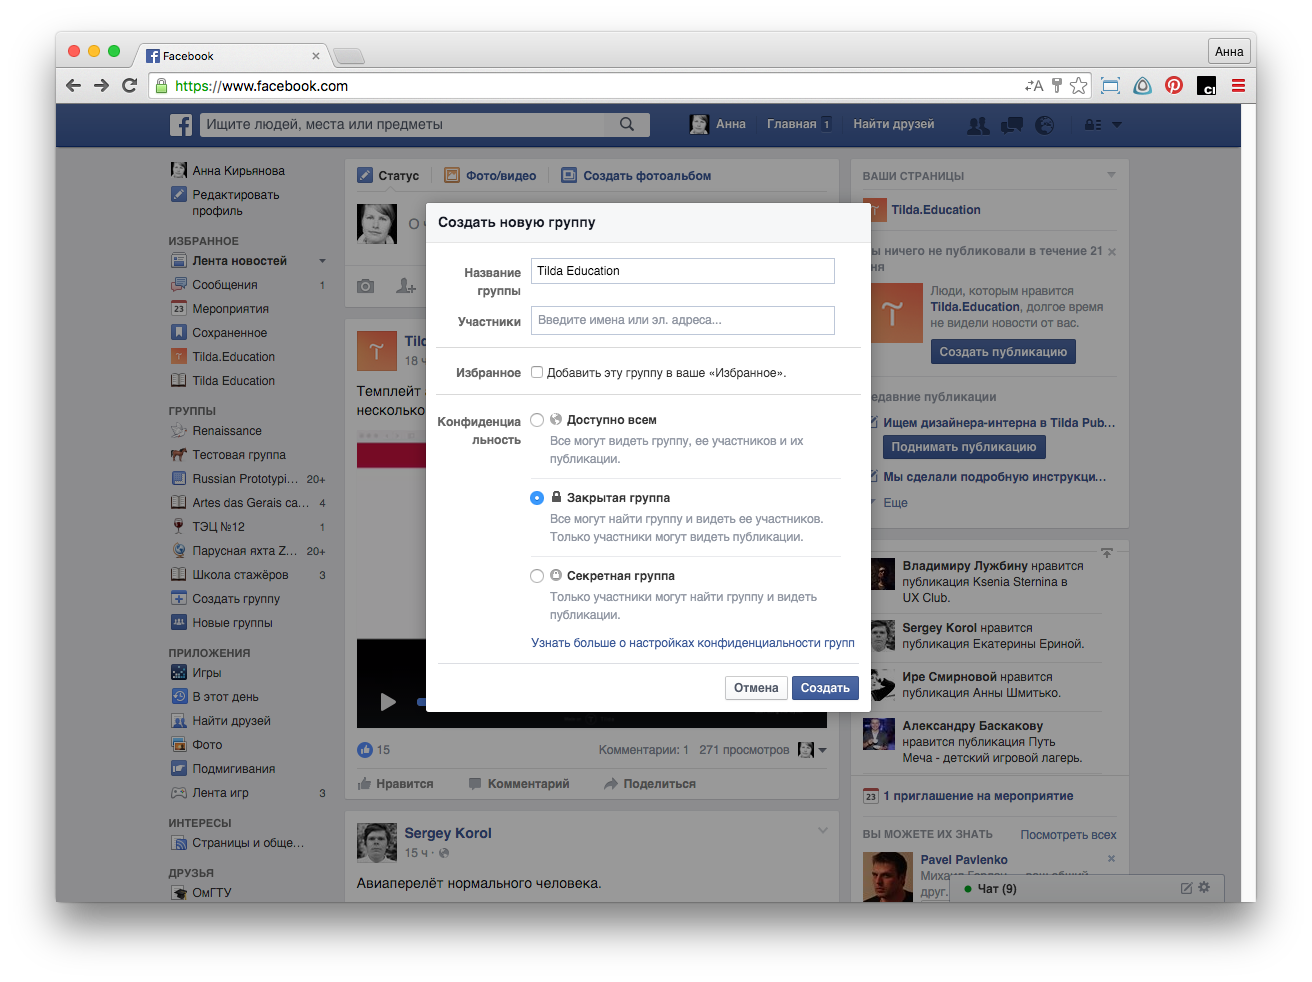The width and height of the screenshot is (1312, 982).
Task: Open notifications globe icon
Action: coord(1045,125)
